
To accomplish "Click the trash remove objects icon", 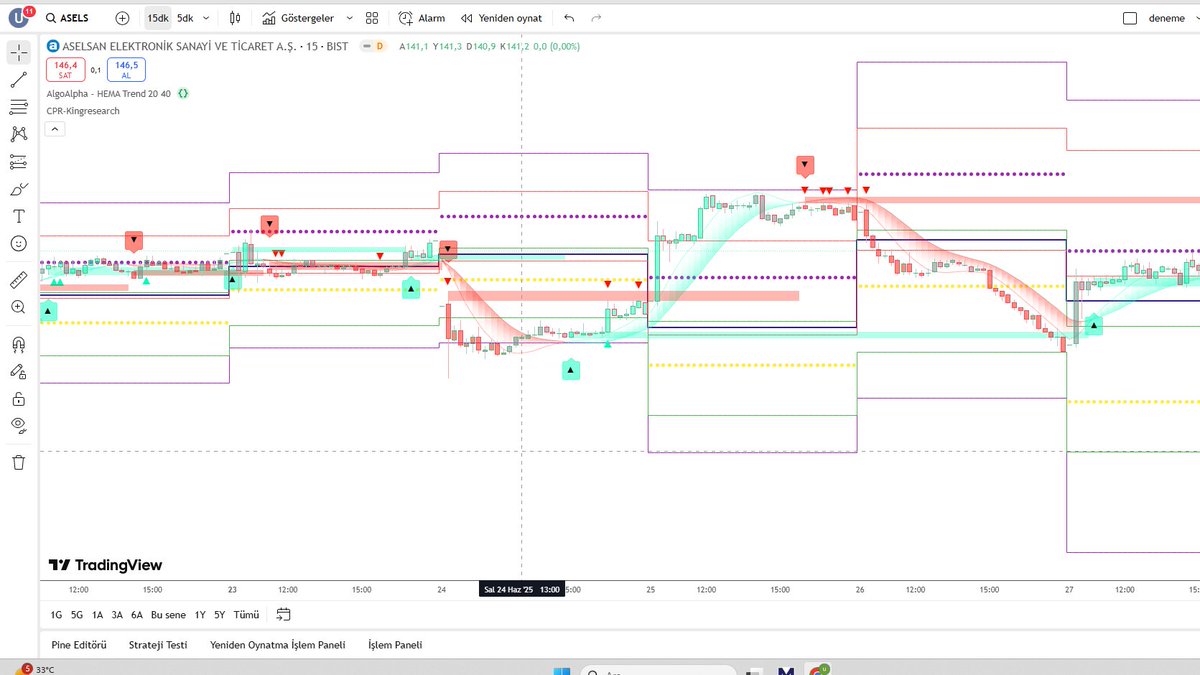I will pos(19,462).
